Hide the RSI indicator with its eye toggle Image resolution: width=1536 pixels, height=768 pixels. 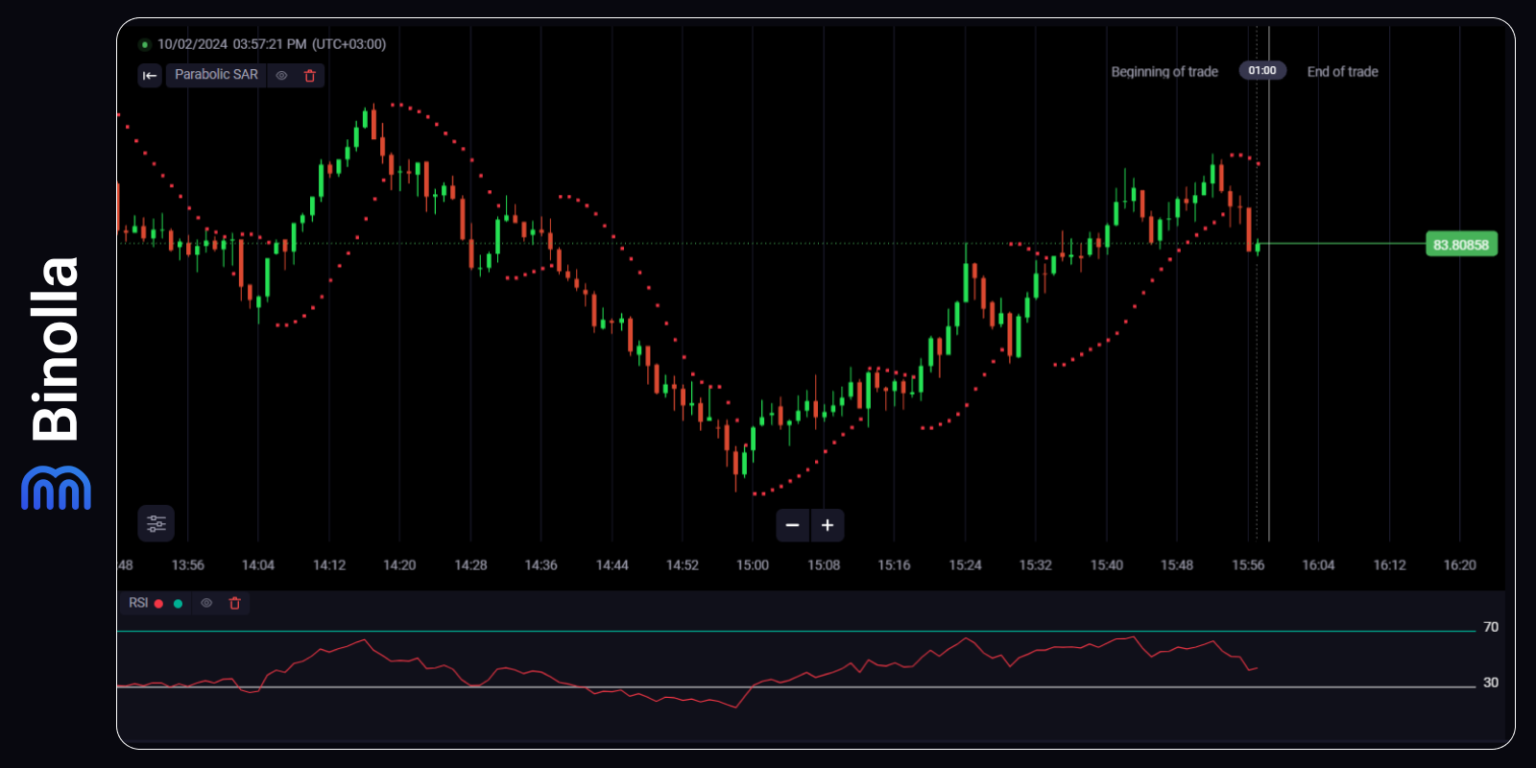click(x=206, y=603)
